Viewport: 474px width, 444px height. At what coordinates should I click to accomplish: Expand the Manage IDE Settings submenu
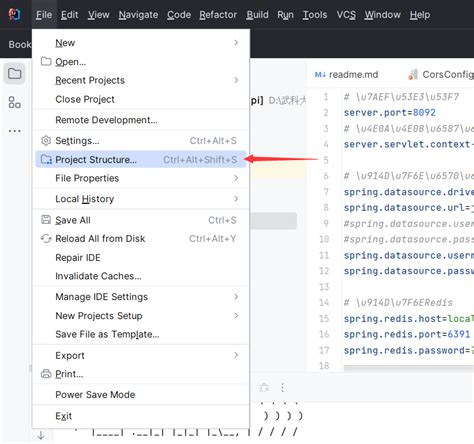click(x=141, y=297)
